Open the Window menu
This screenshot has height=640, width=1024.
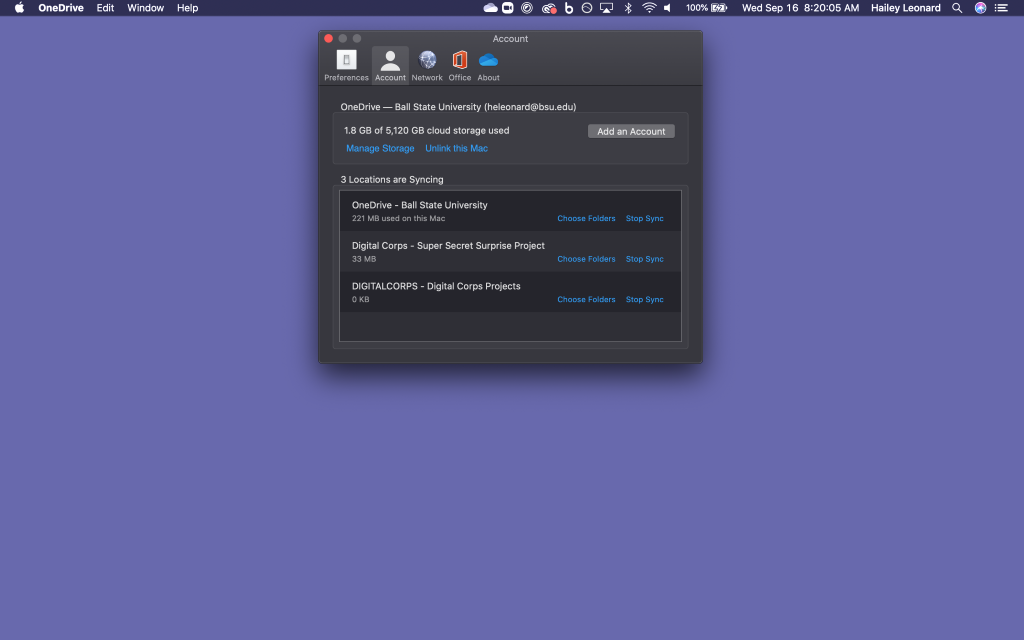145,8
